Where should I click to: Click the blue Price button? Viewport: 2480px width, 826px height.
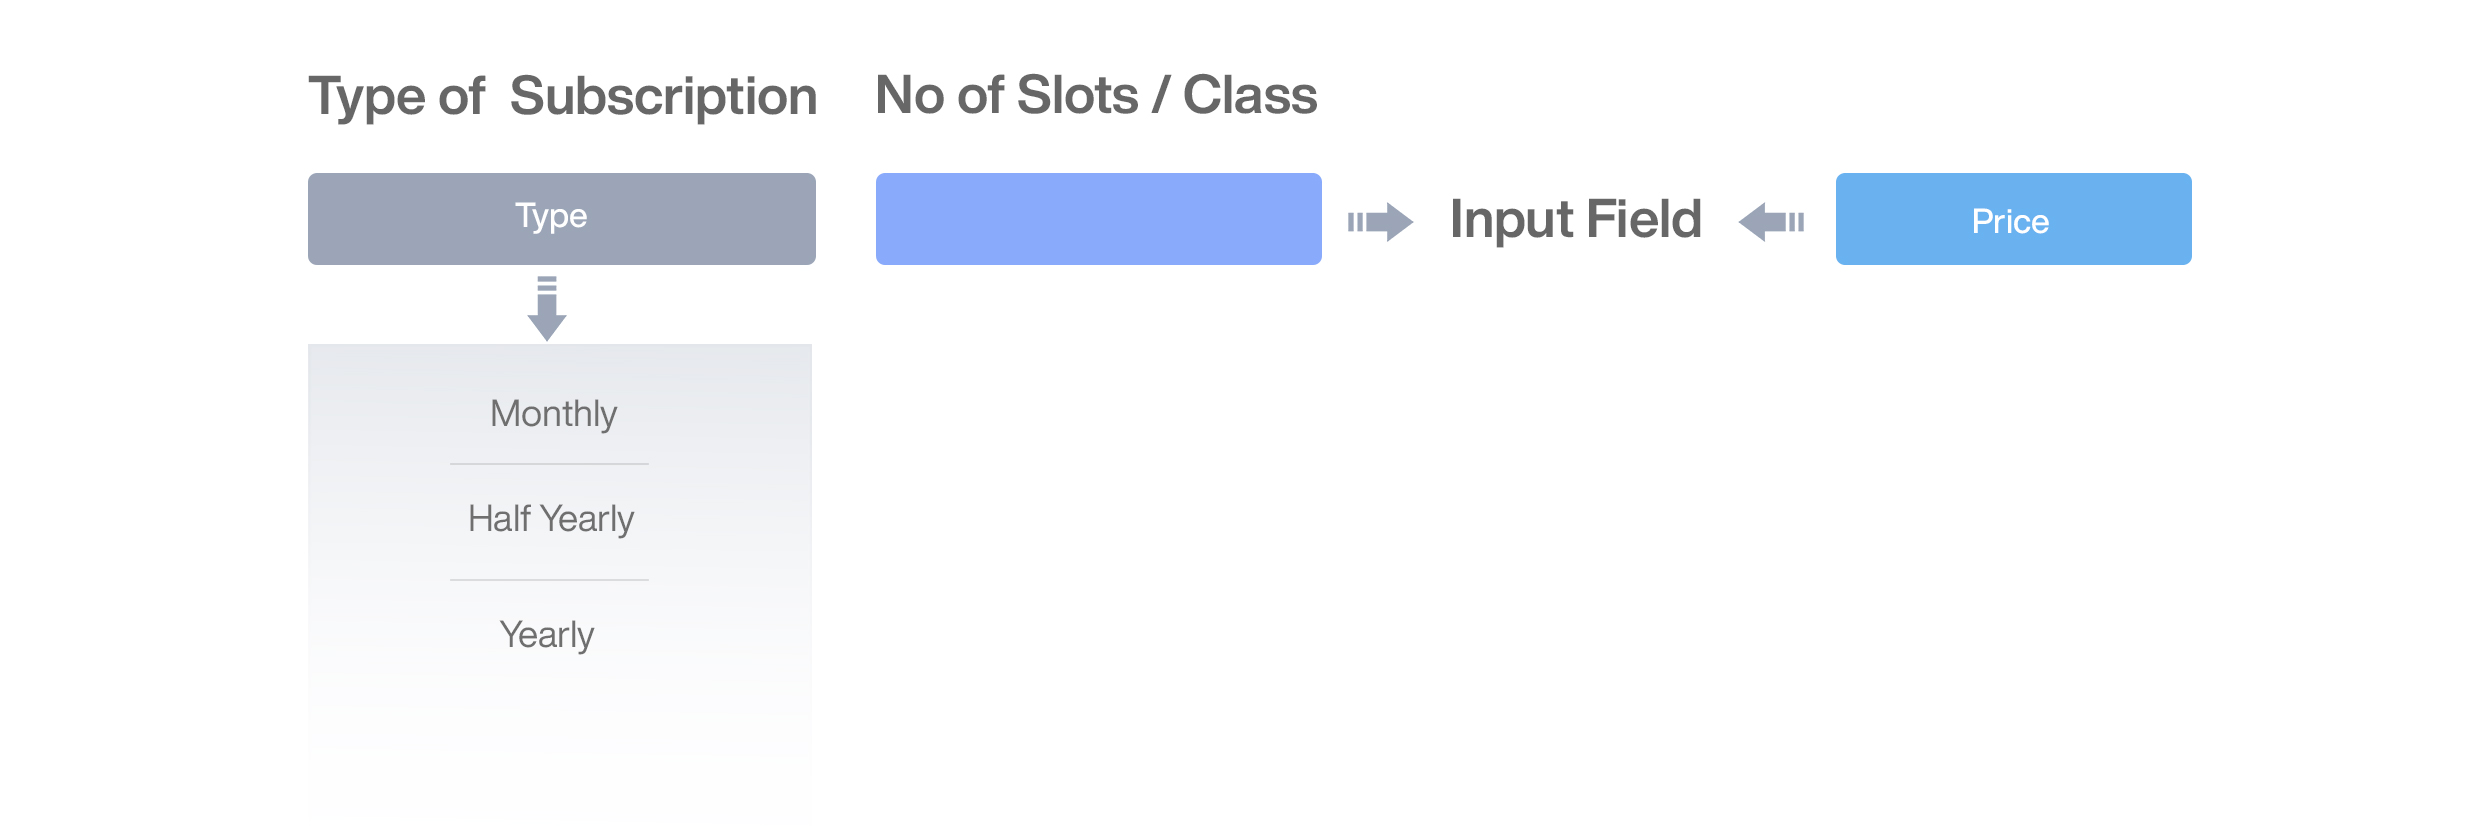pyautogui.click(x=2013, y=219)
